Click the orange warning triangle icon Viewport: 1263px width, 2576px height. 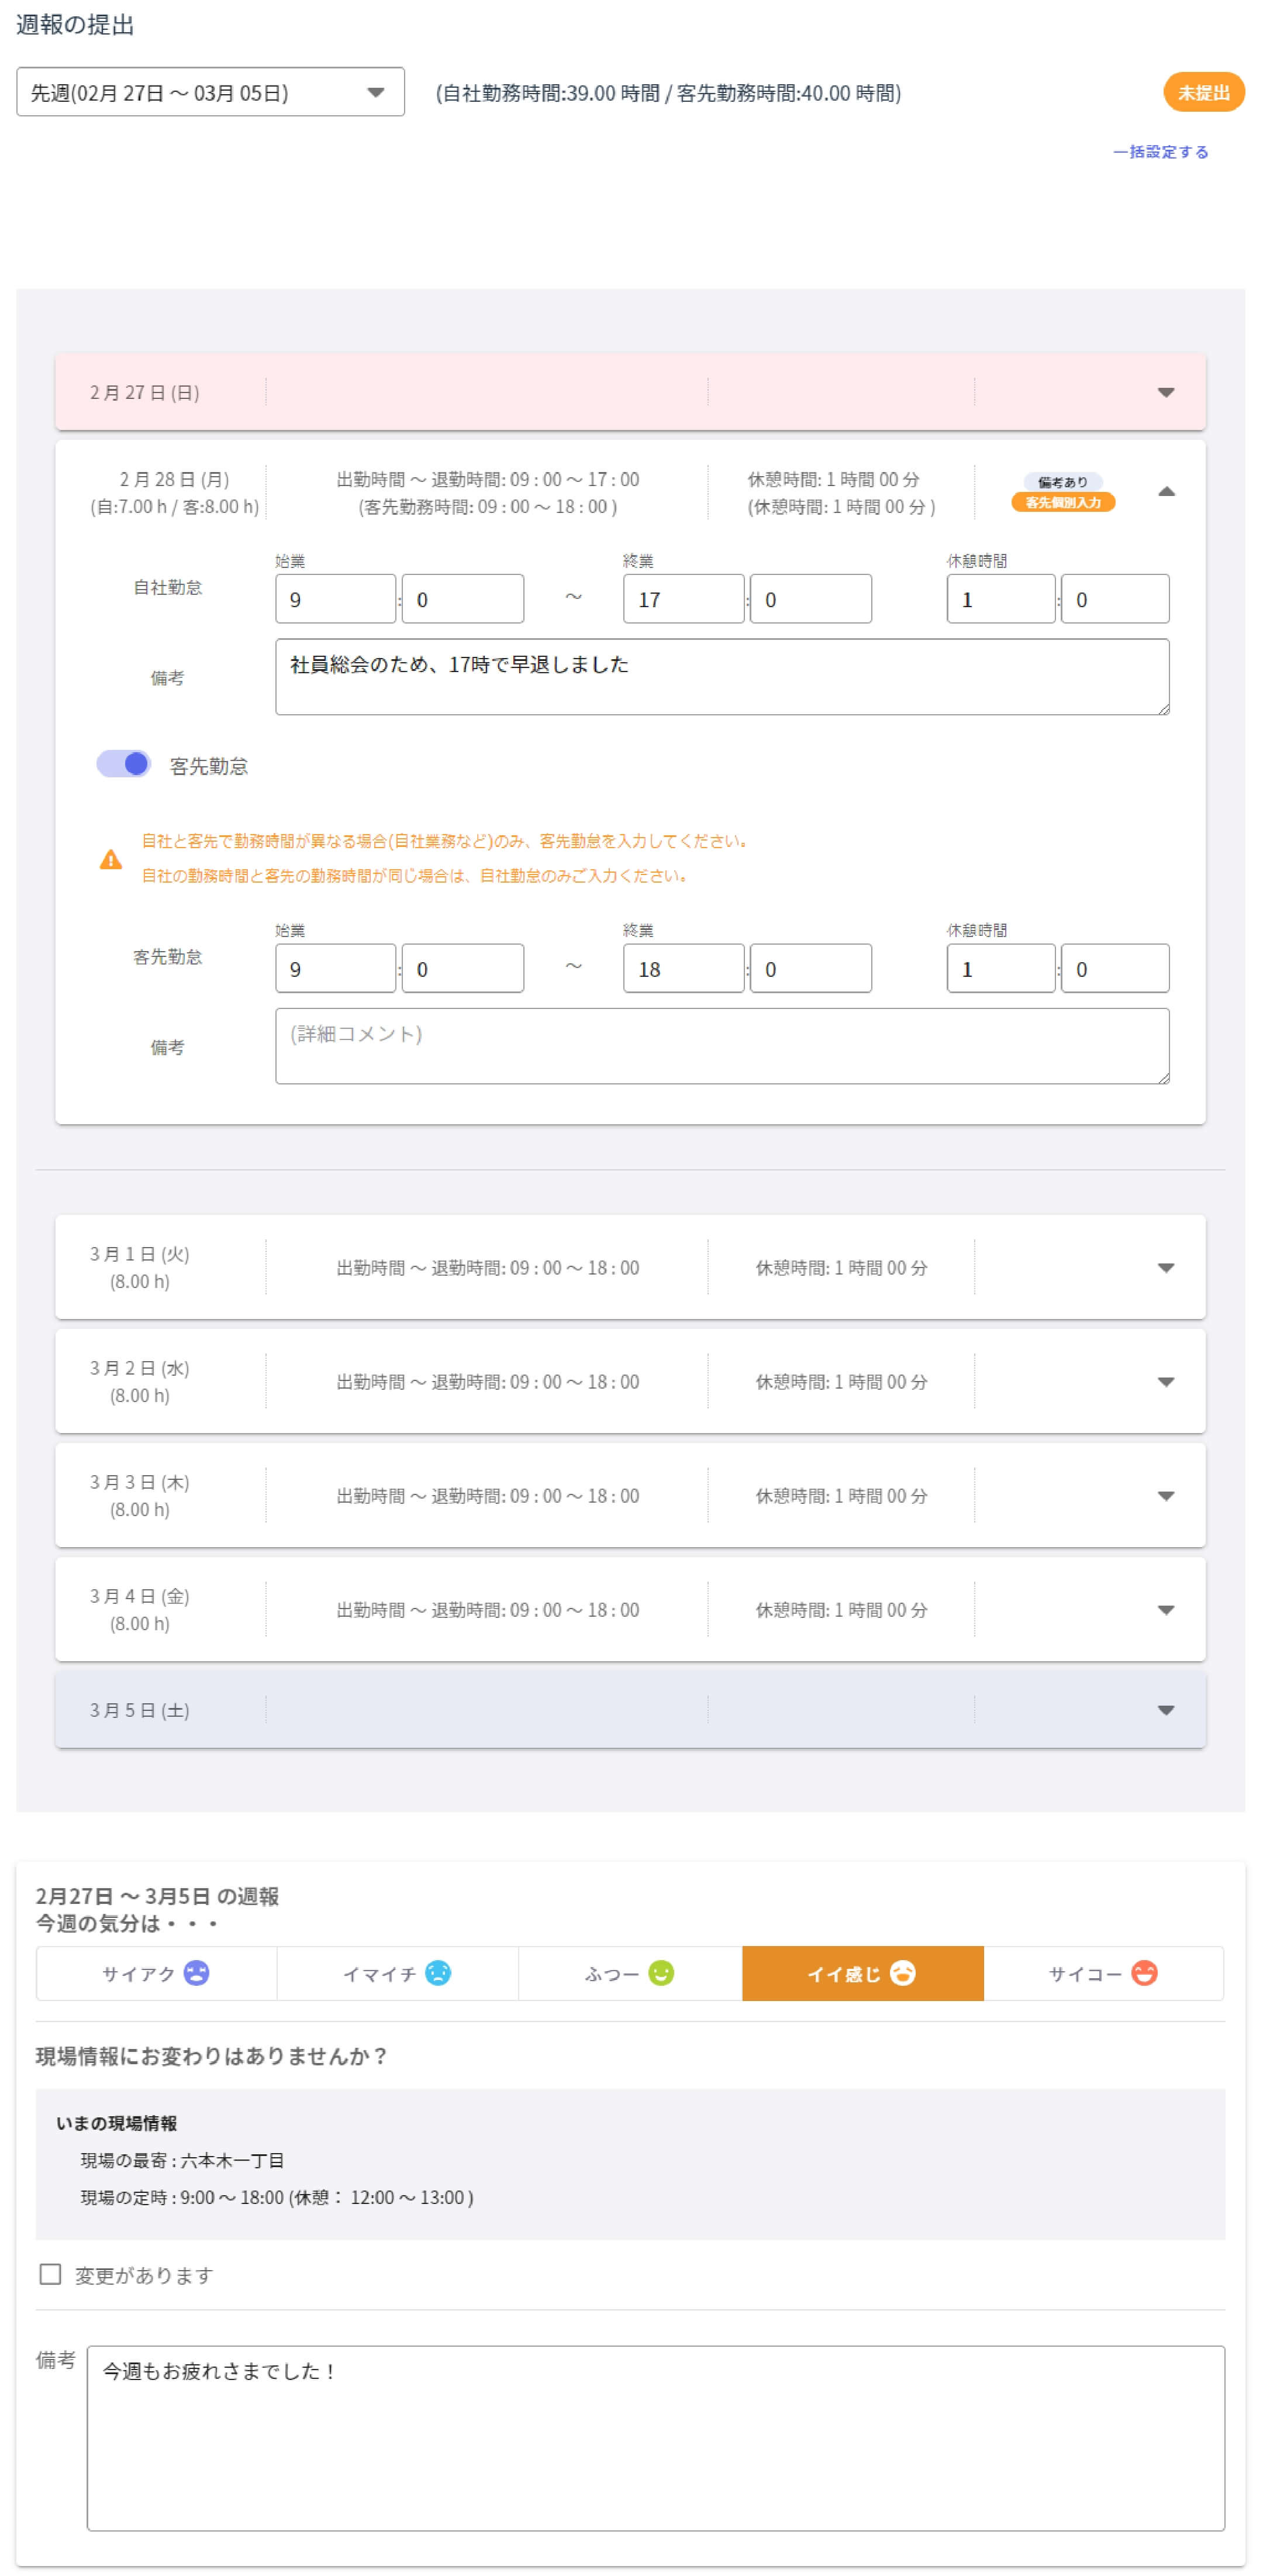click(111, 859)
